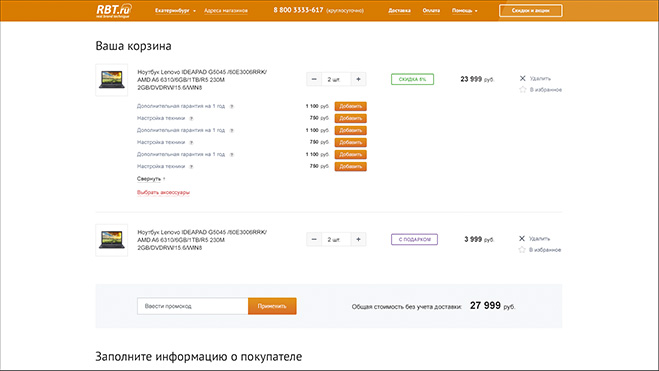Add first Дополнительная гарантия на 1 год service

click(x=351, y=106)
